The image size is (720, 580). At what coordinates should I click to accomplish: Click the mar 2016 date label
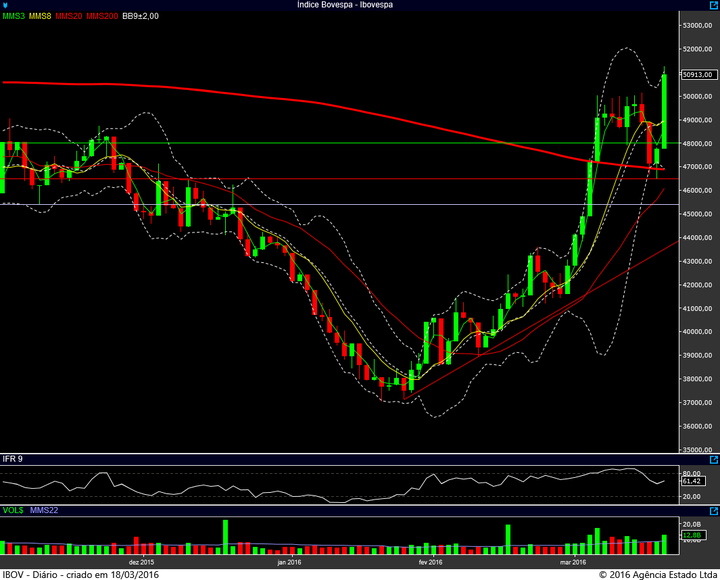(x=573, y=562)
